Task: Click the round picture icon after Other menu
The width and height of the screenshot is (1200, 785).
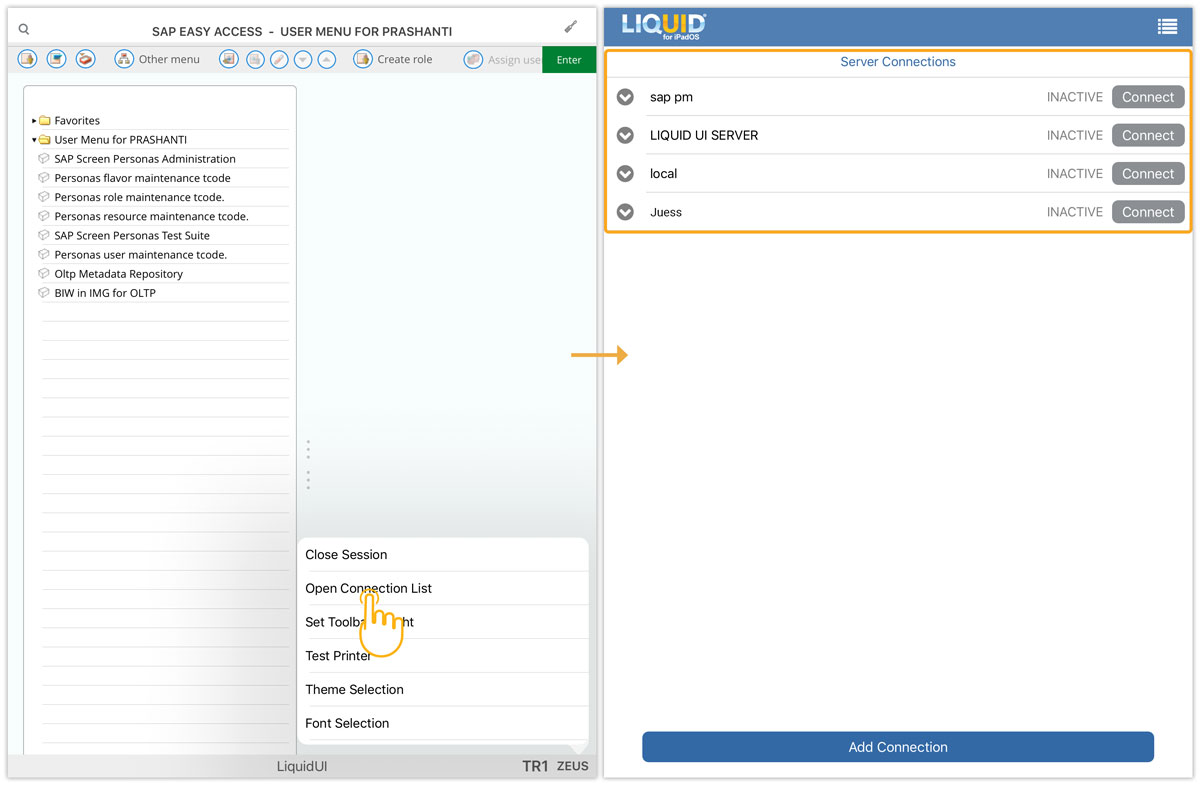Action: [229, 59]
